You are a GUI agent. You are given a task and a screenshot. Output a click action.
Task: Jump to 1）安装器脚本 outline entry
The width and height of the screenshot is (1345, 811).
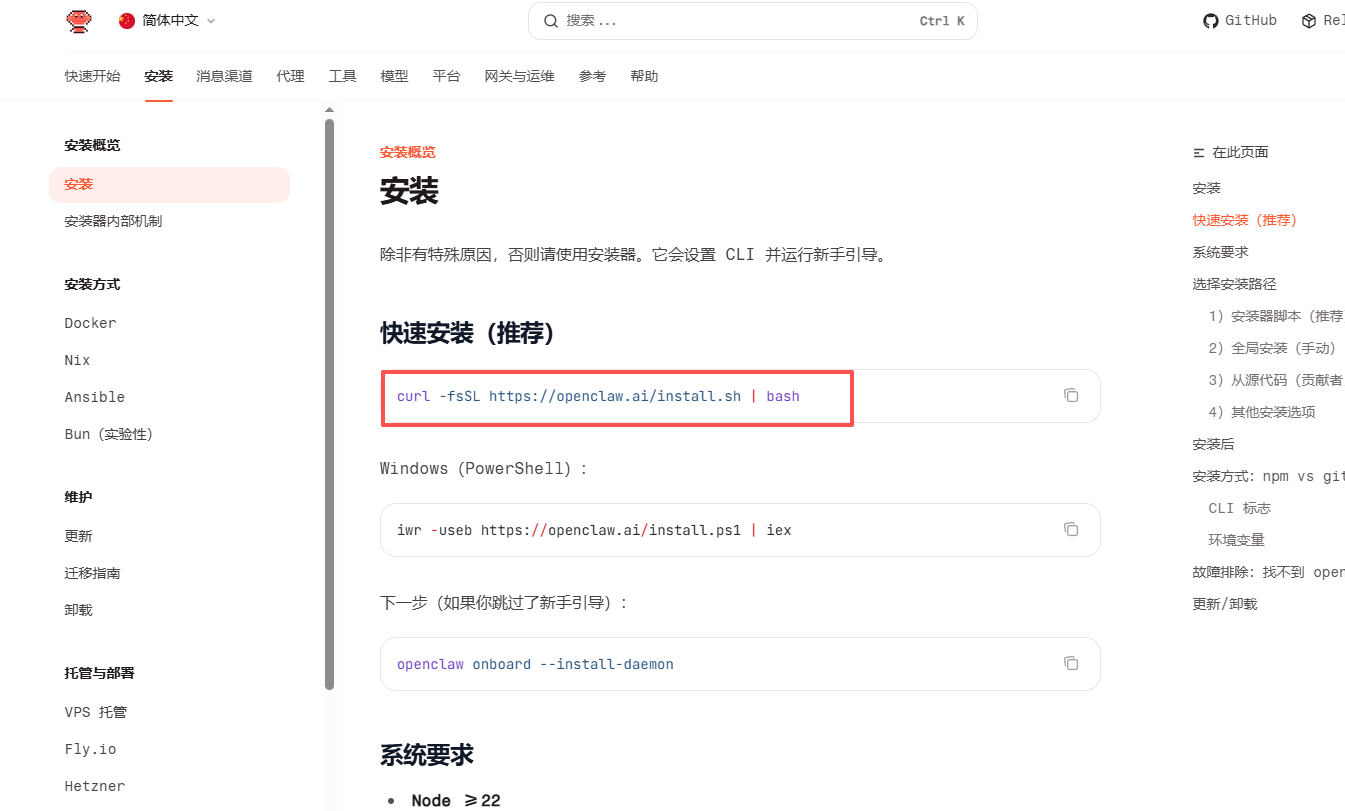pyautogui.click(x=1276, y=316)
